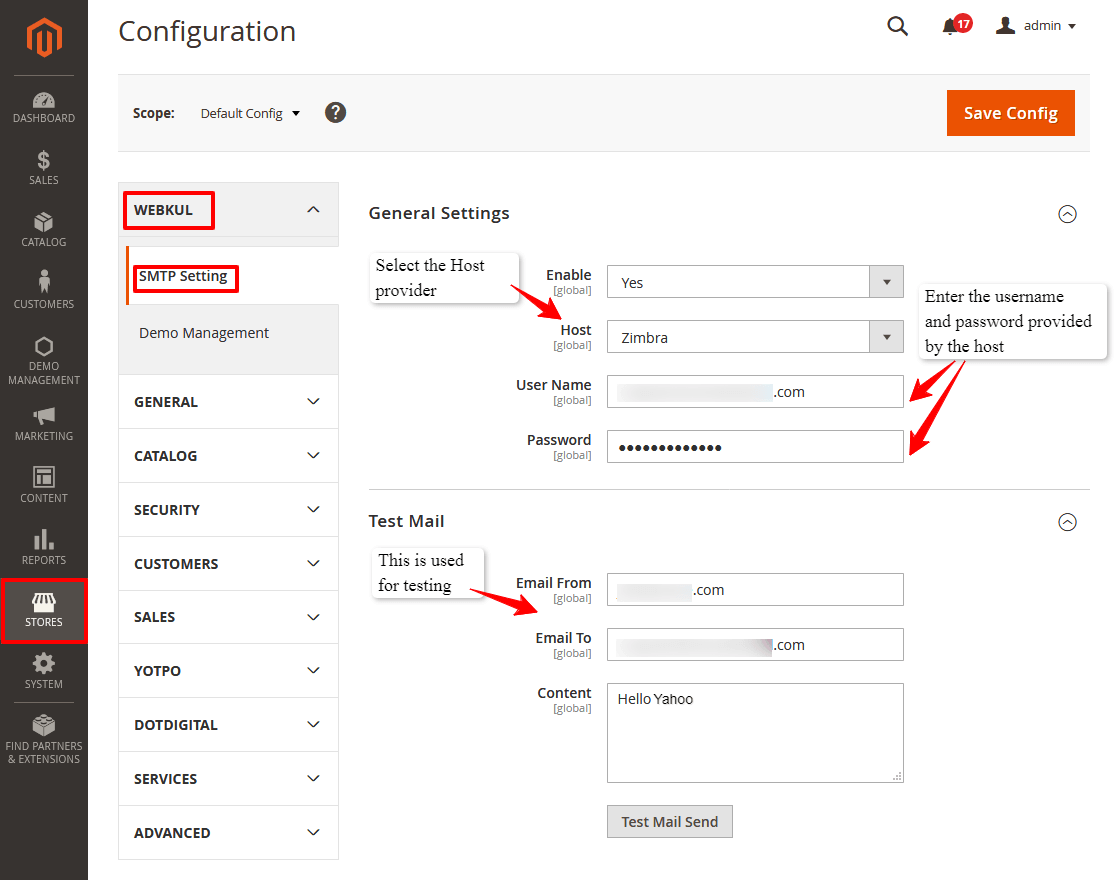Click the Test Mail Send button
Screen dimensions: 1120x880
coord(669,821)
